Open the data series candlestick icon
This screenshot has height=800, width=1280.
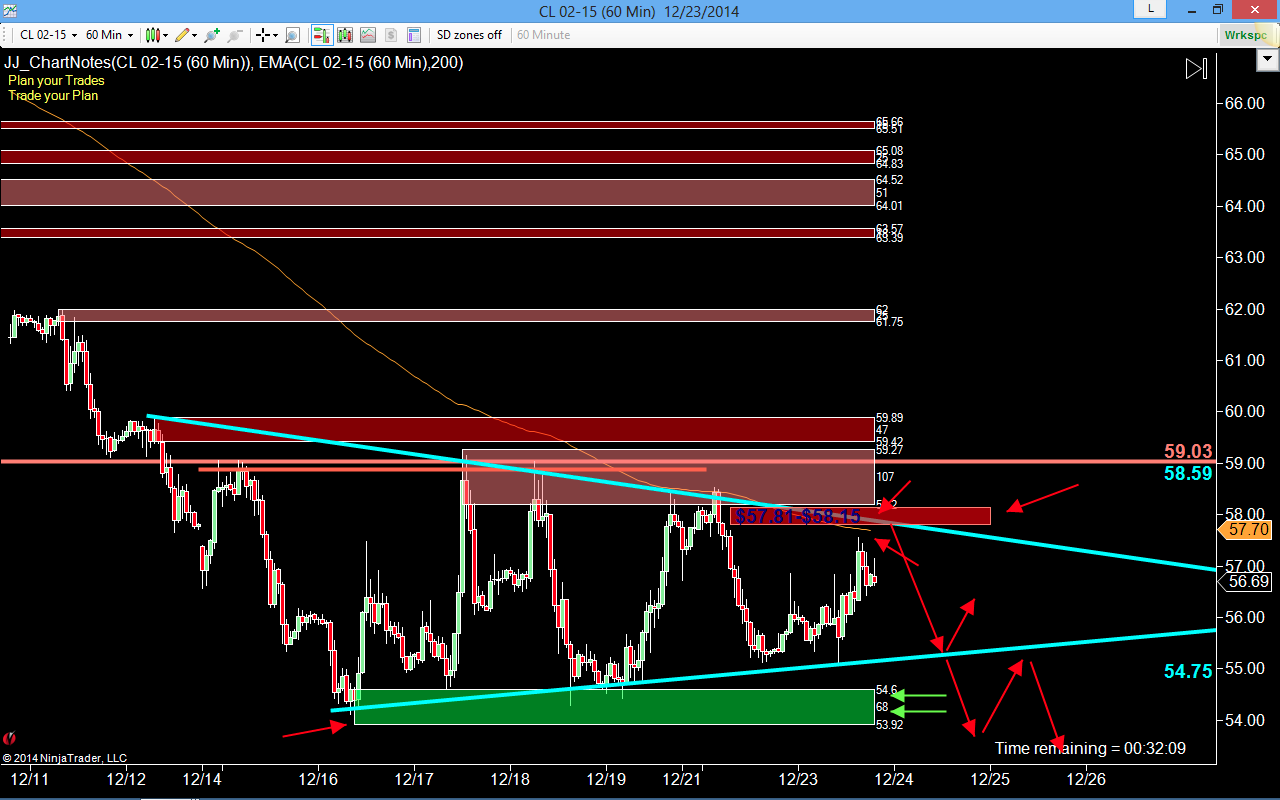[x=346, y=35]
